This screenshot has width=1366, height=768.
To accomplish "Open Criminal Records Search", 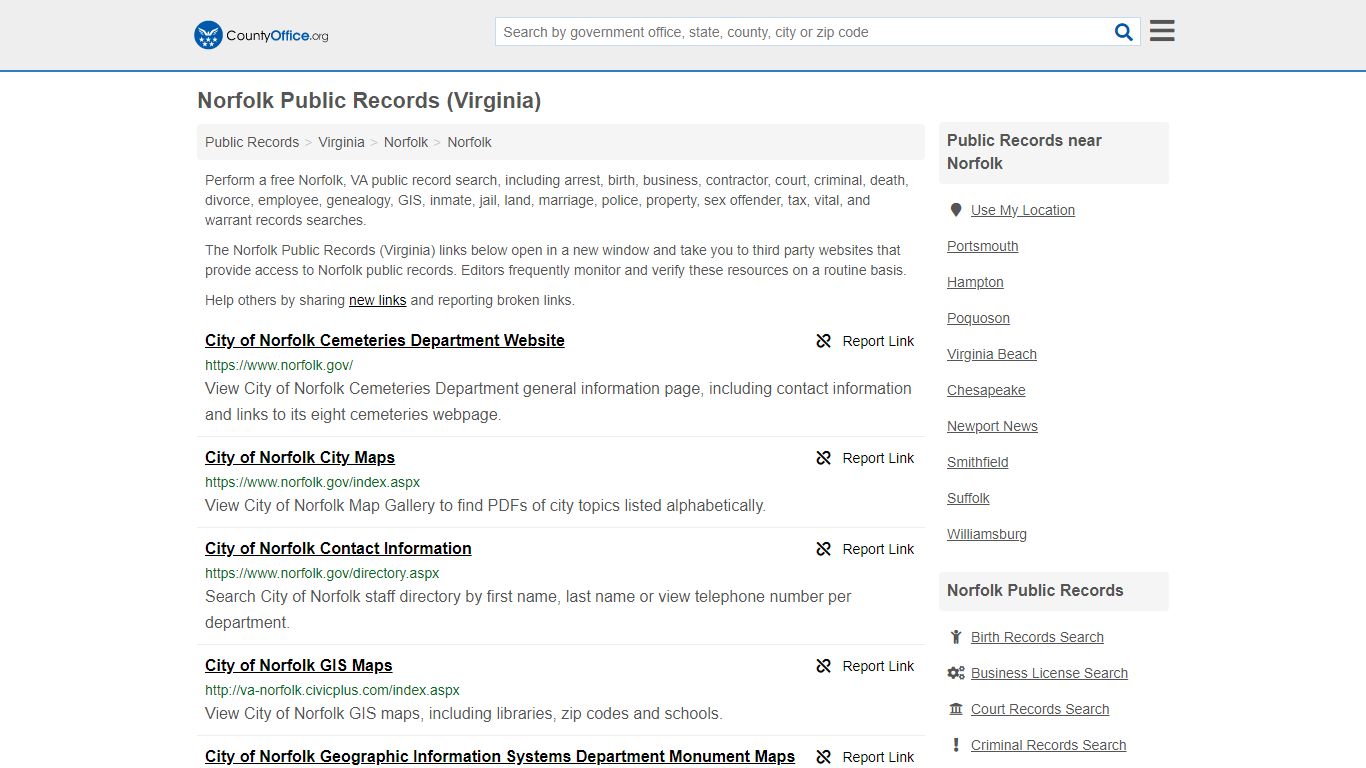I will coord(1048,745).
